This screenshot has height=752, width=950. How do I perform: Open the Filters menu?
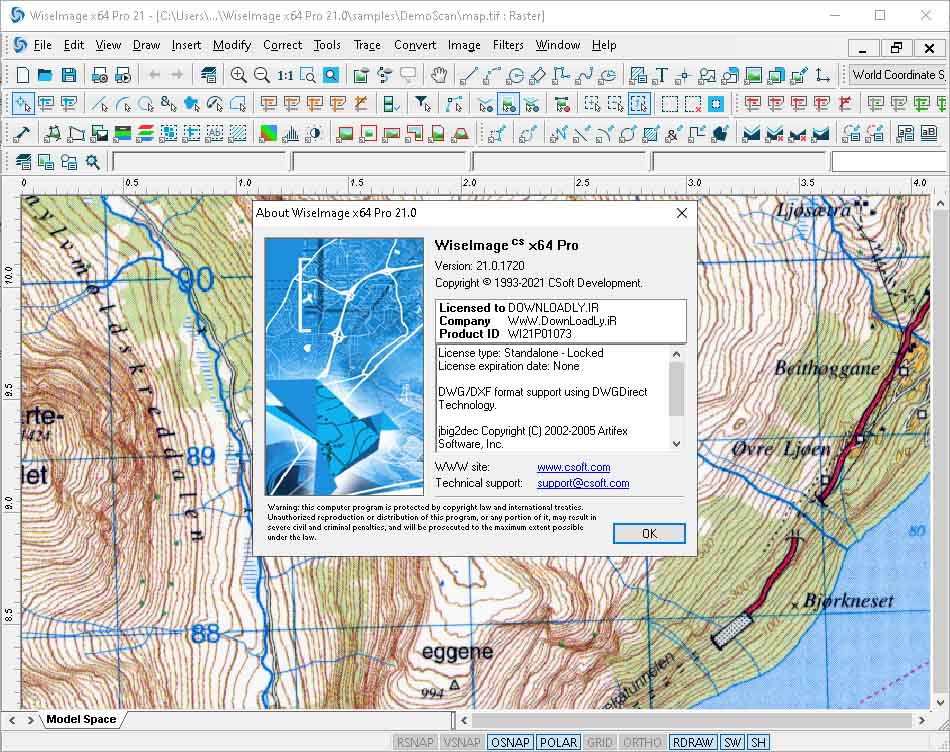pos(508,45)
